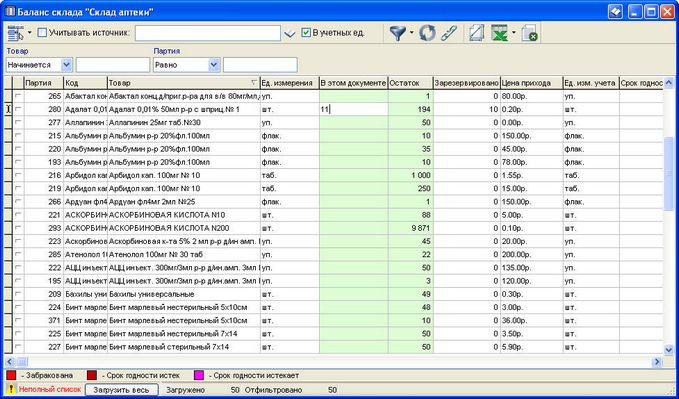Viewport: 679px width, 399px height.
Task: Click 'Цена прихода' column header
Action: (x=531, y=83)
